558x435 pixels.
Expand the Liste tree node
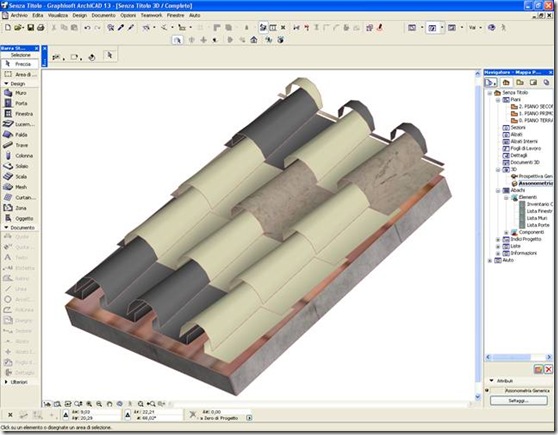pyautogui.click(x=498, y=246)
